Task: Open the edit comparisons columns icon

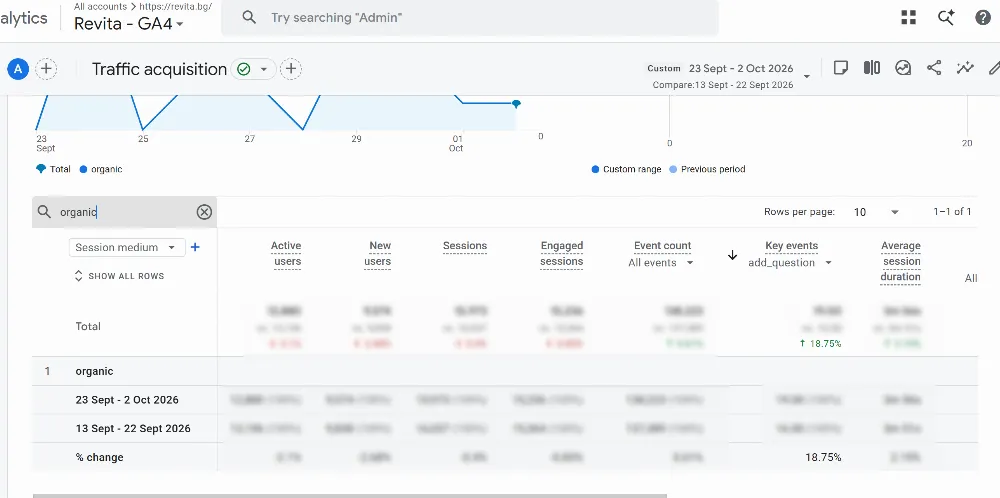Action: [x=872, y=68]
